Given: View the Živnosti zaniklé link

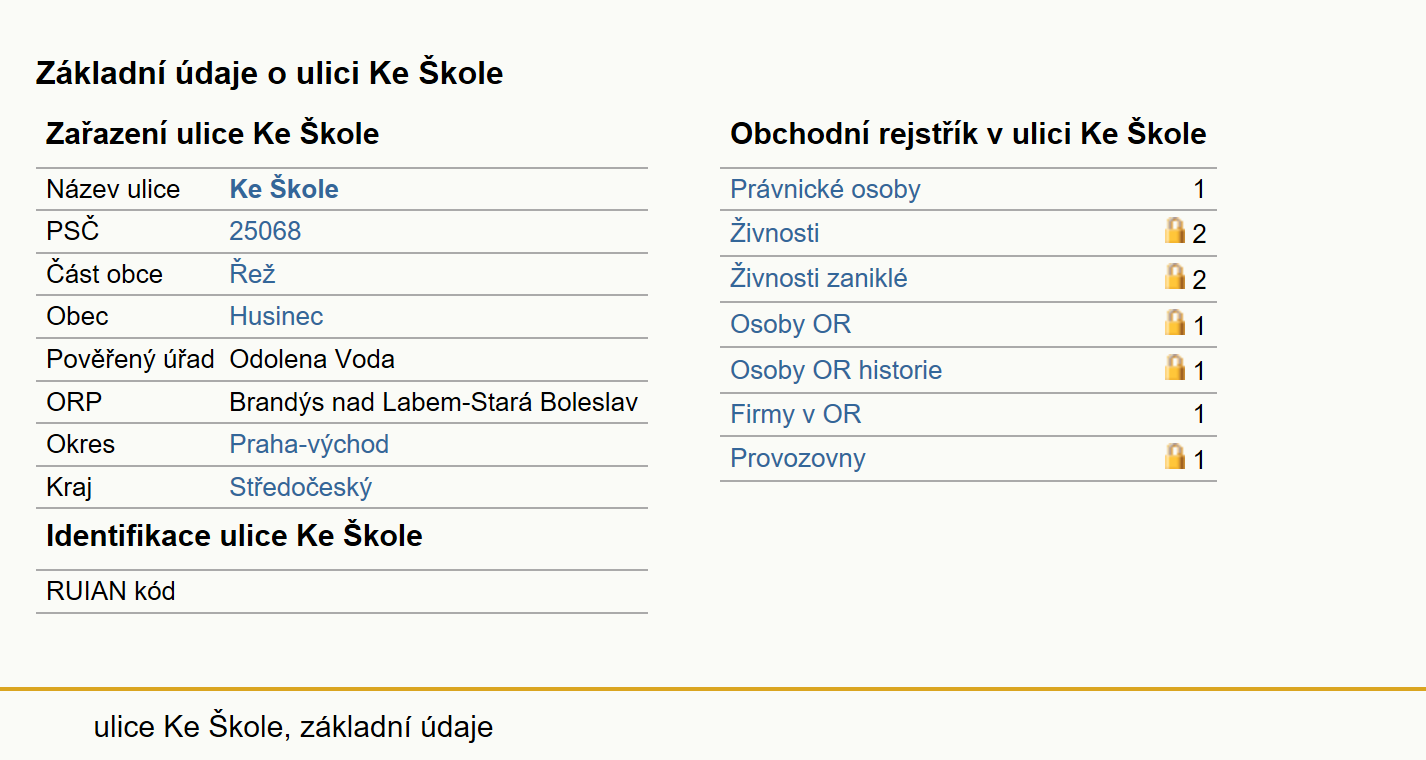Looking at the screenshot, I should tap(819, 278).
